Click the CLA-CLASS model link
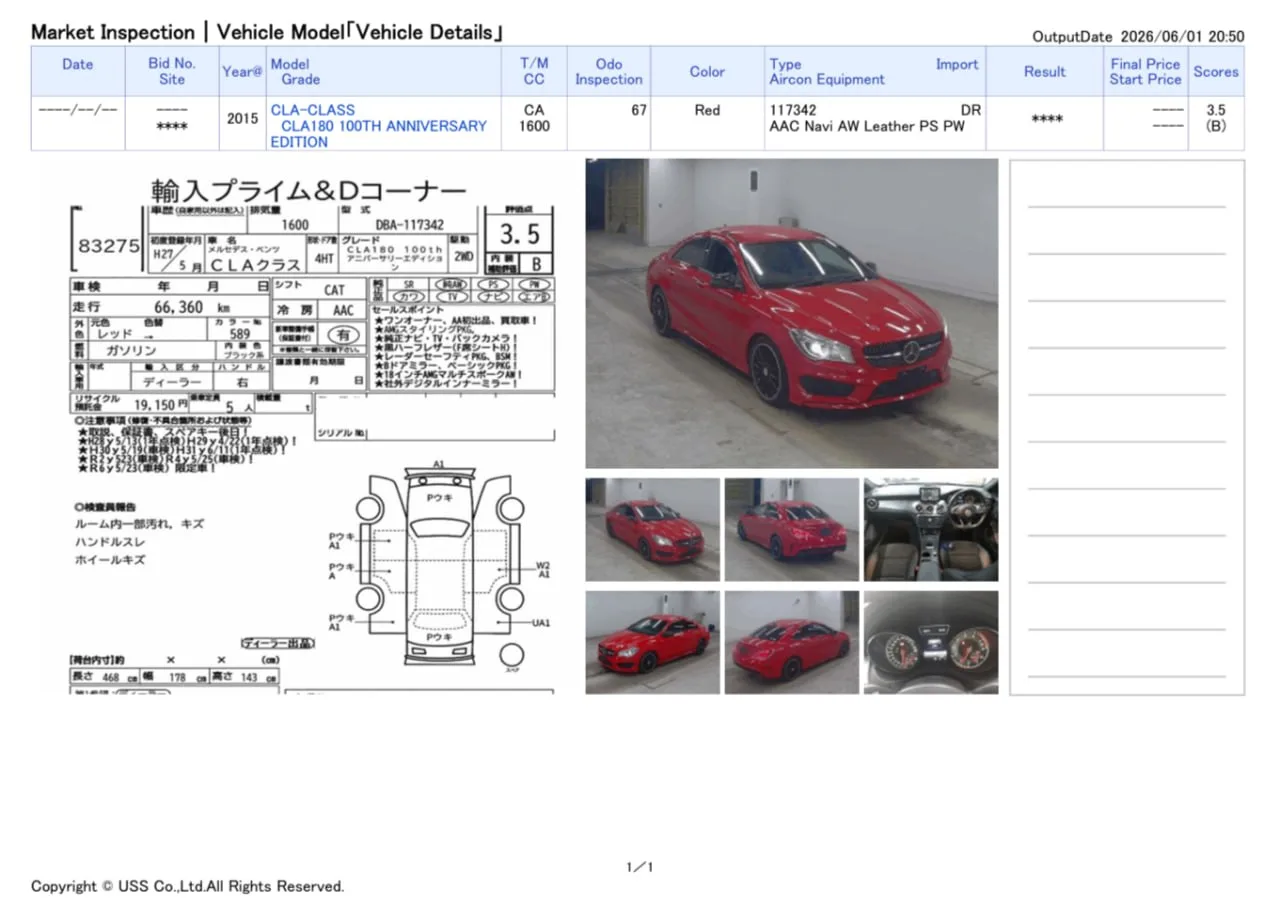The image size is (1280, 906). coord(312,110)
